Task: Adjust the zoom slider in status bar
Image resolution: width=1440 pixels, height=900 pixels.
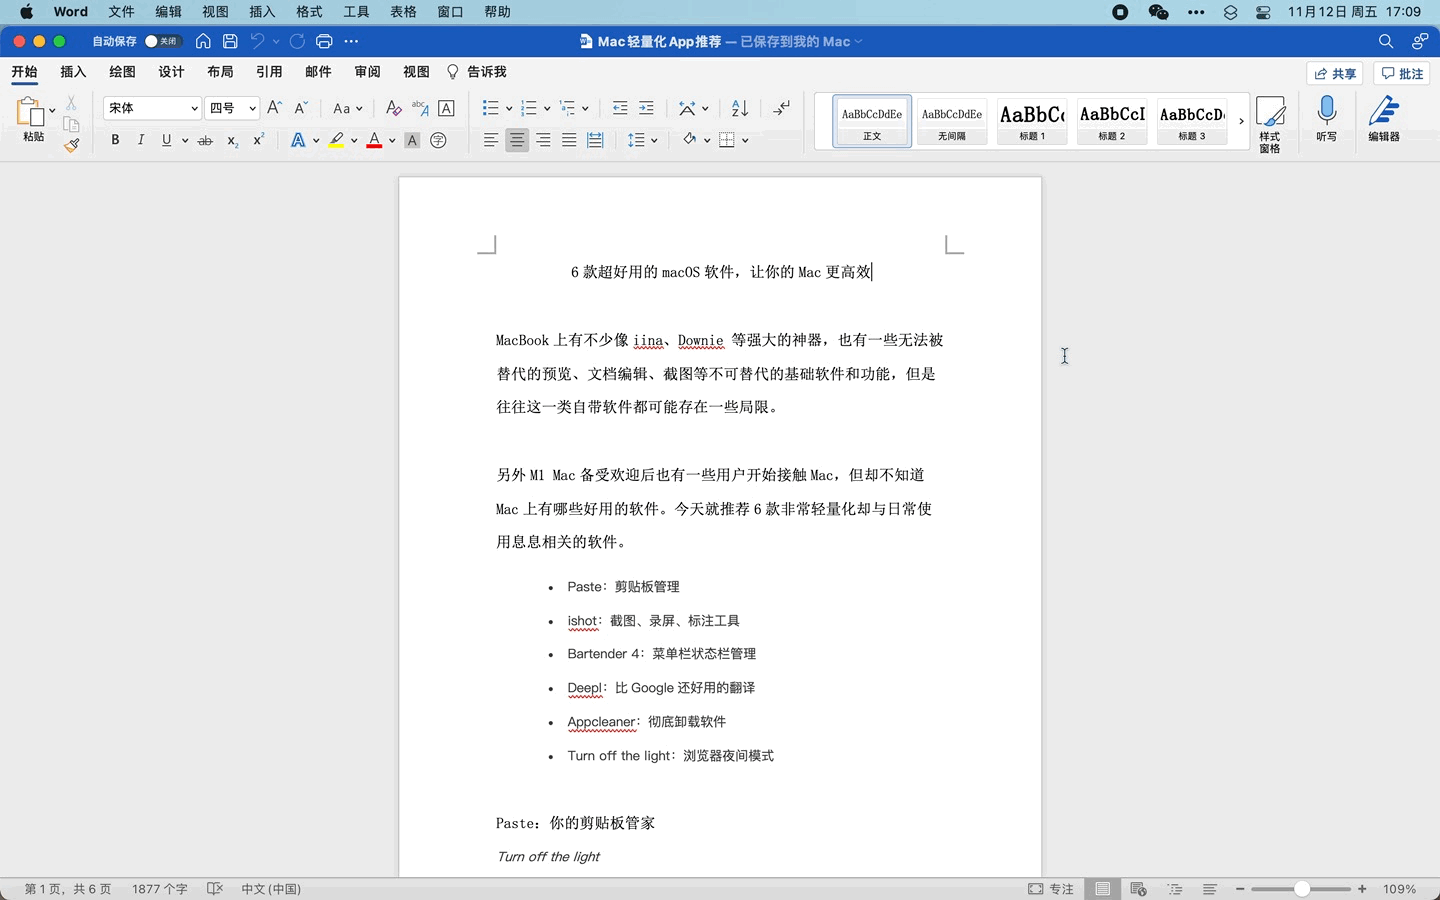Action: (x=1301, y=889)
